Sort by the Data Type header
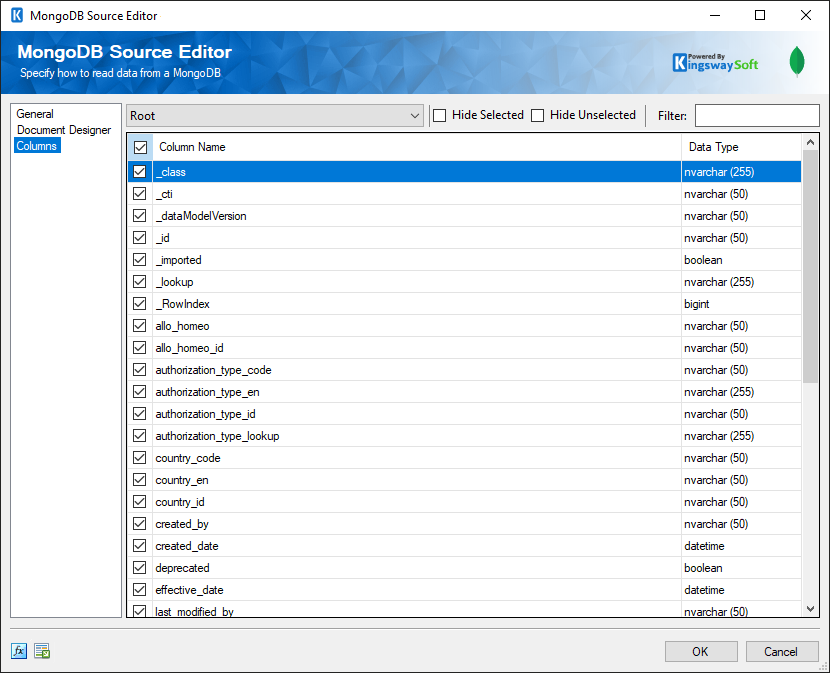Image resolution: width=830 pixels, height=673 pixels. [714, 147]
